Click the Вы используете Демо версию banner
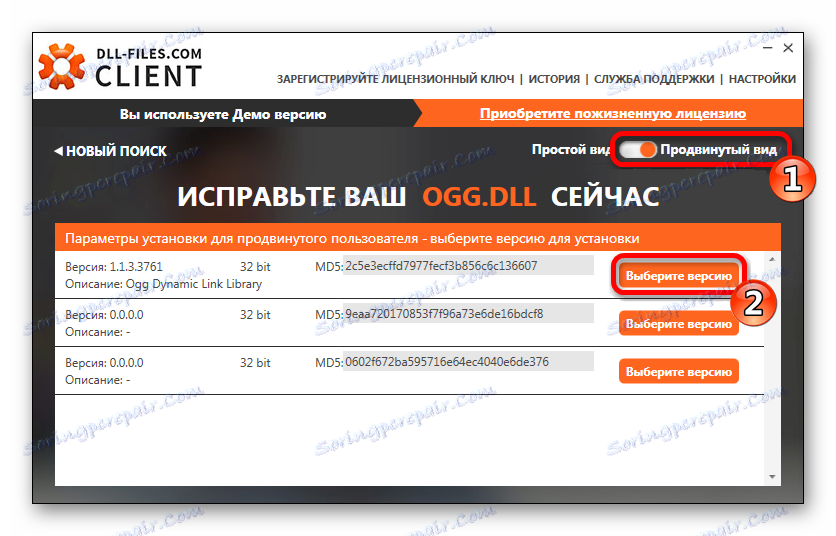Screen dimensions: 836x536 coord(223,114)
